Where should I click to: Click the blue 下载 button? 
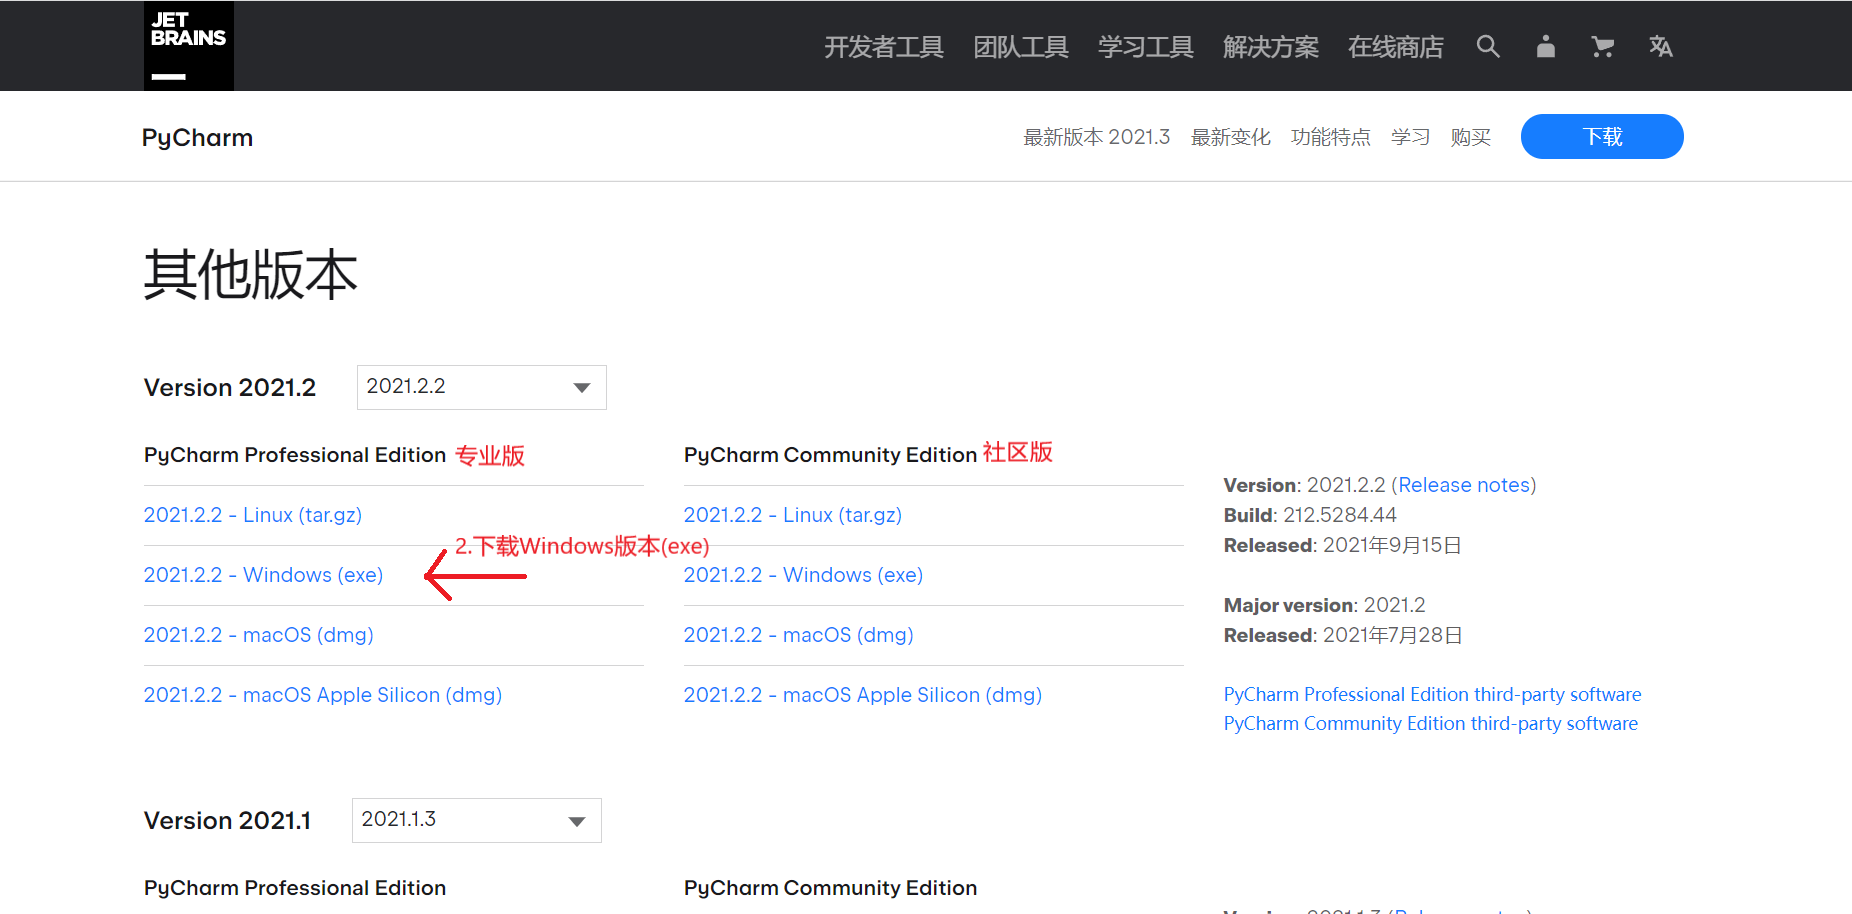[x=1602, y=136]
